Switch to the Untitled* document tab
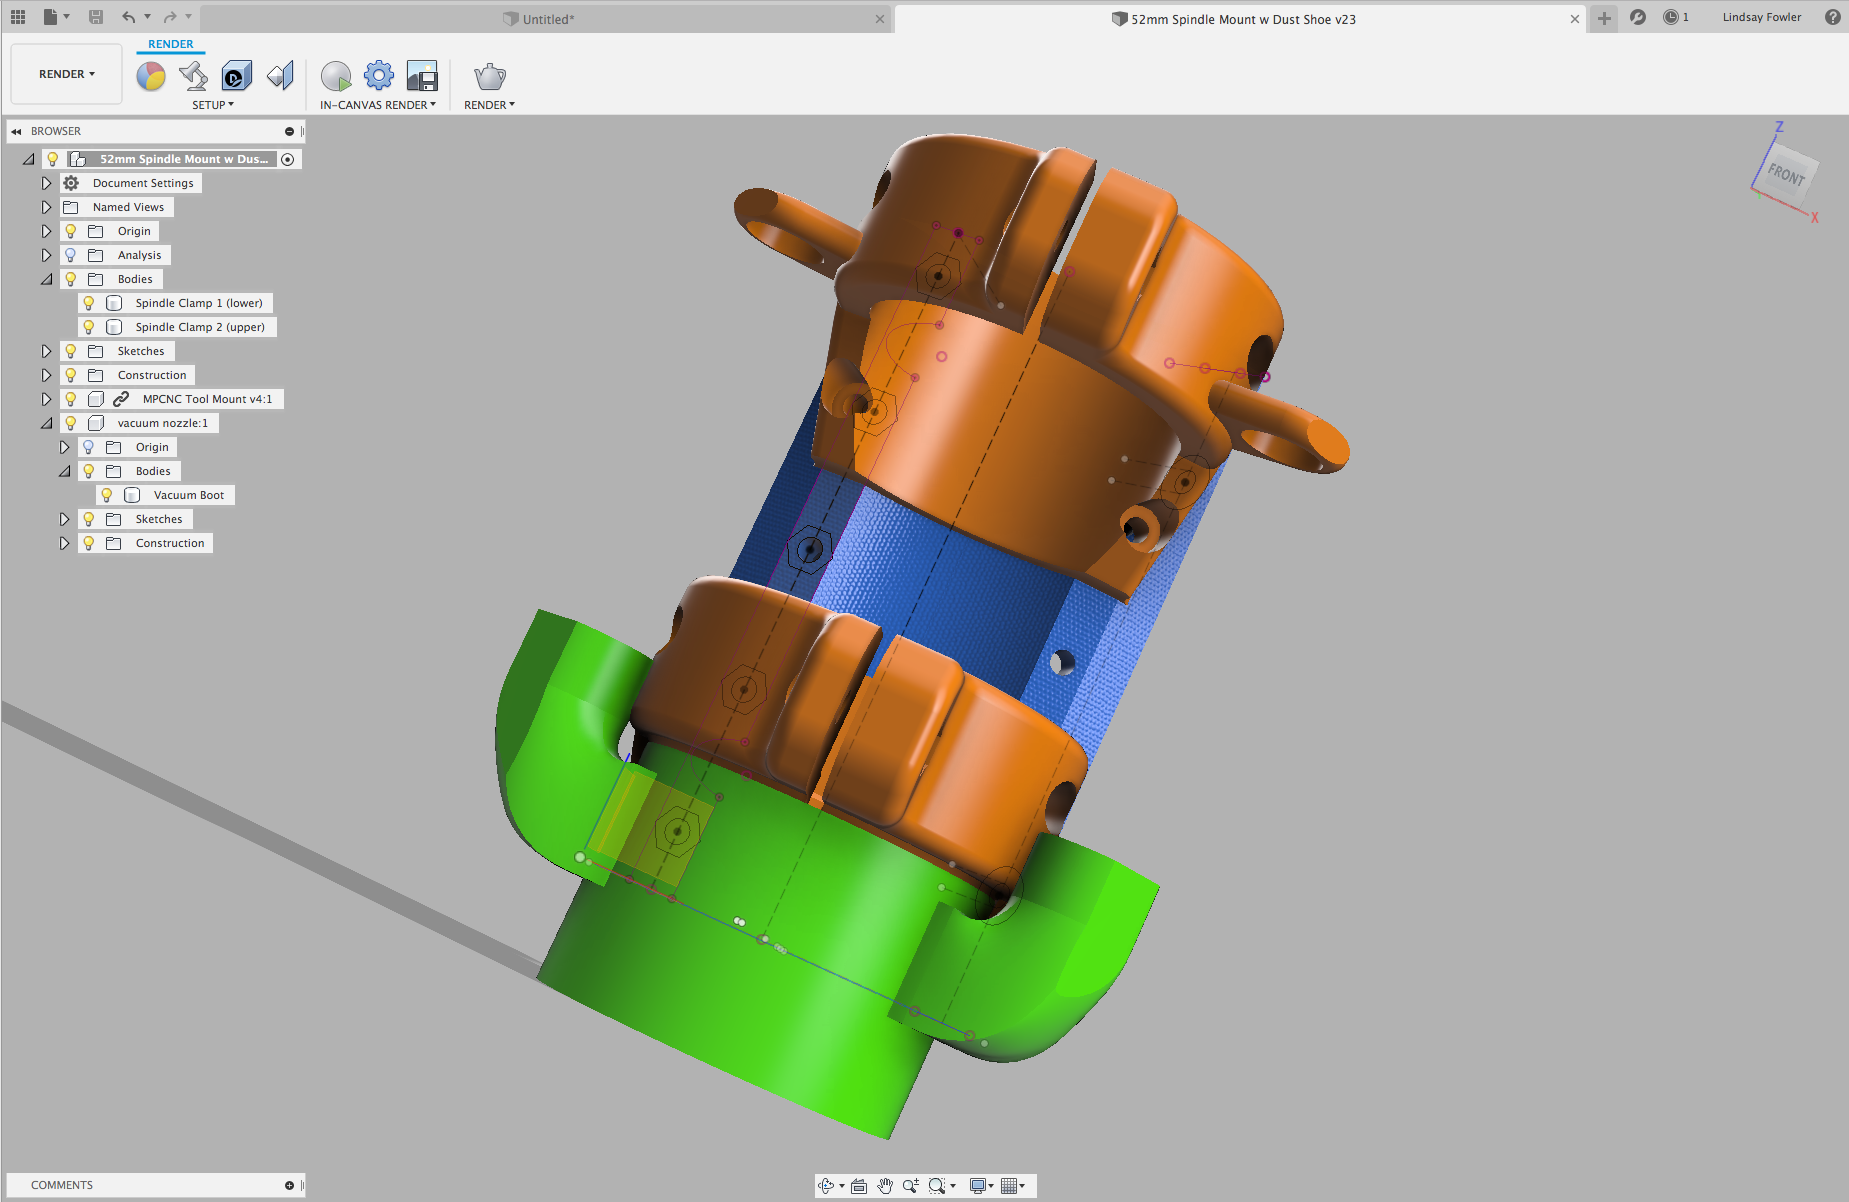This screenshot has width=1849, height=1202. [547, 19]
